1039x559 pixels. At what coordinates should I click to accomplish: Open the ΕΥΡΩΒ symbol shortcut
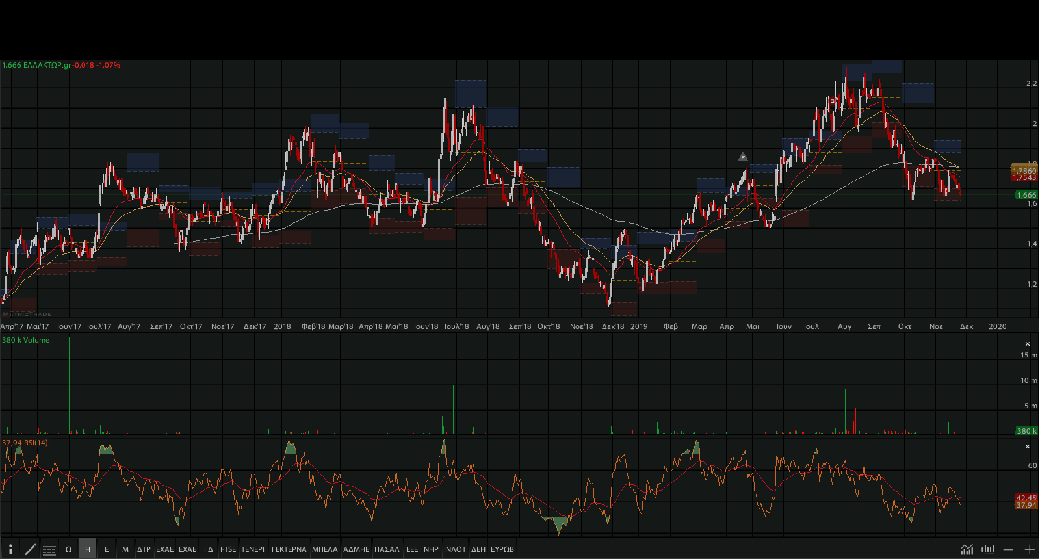coord(503,549)
